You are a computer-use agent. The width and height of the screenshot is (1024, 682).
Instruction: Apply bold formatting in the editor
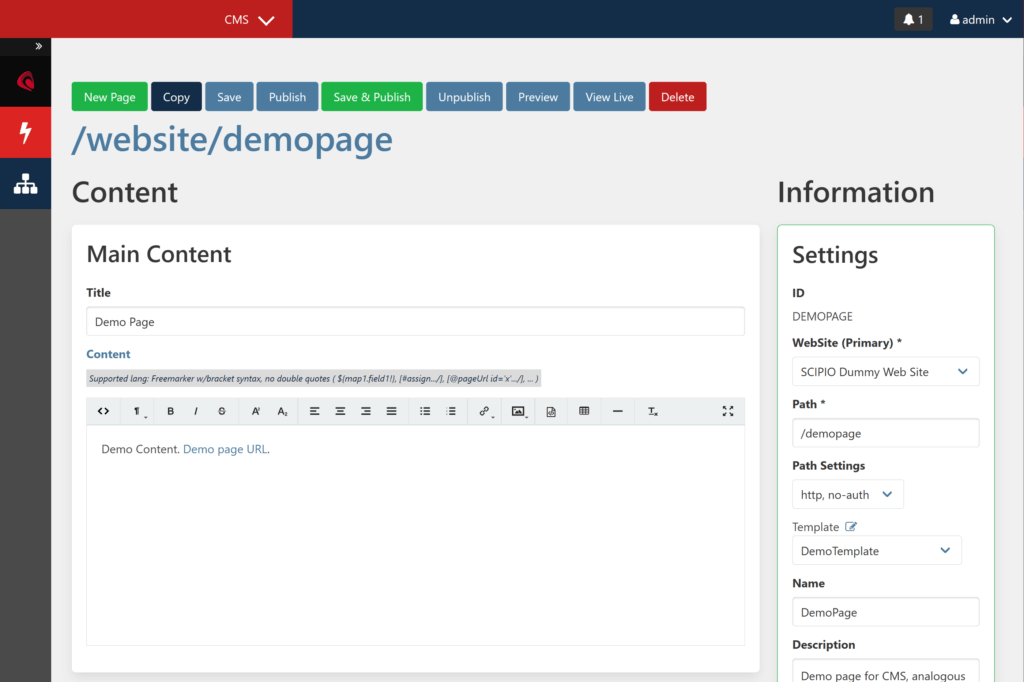point(171,411)
